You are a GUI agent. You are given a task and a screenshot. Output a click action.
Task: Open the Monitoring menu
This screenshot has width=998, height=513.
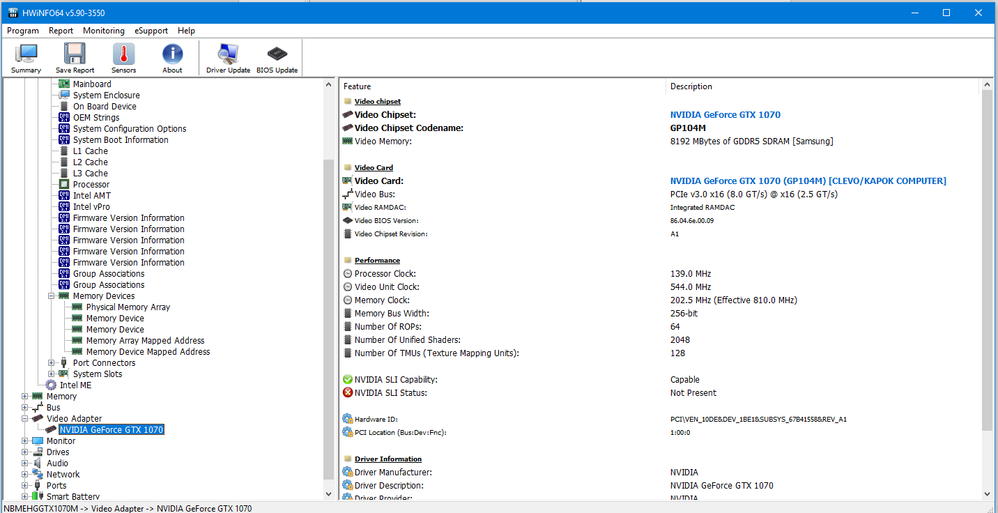pos(103,31)
